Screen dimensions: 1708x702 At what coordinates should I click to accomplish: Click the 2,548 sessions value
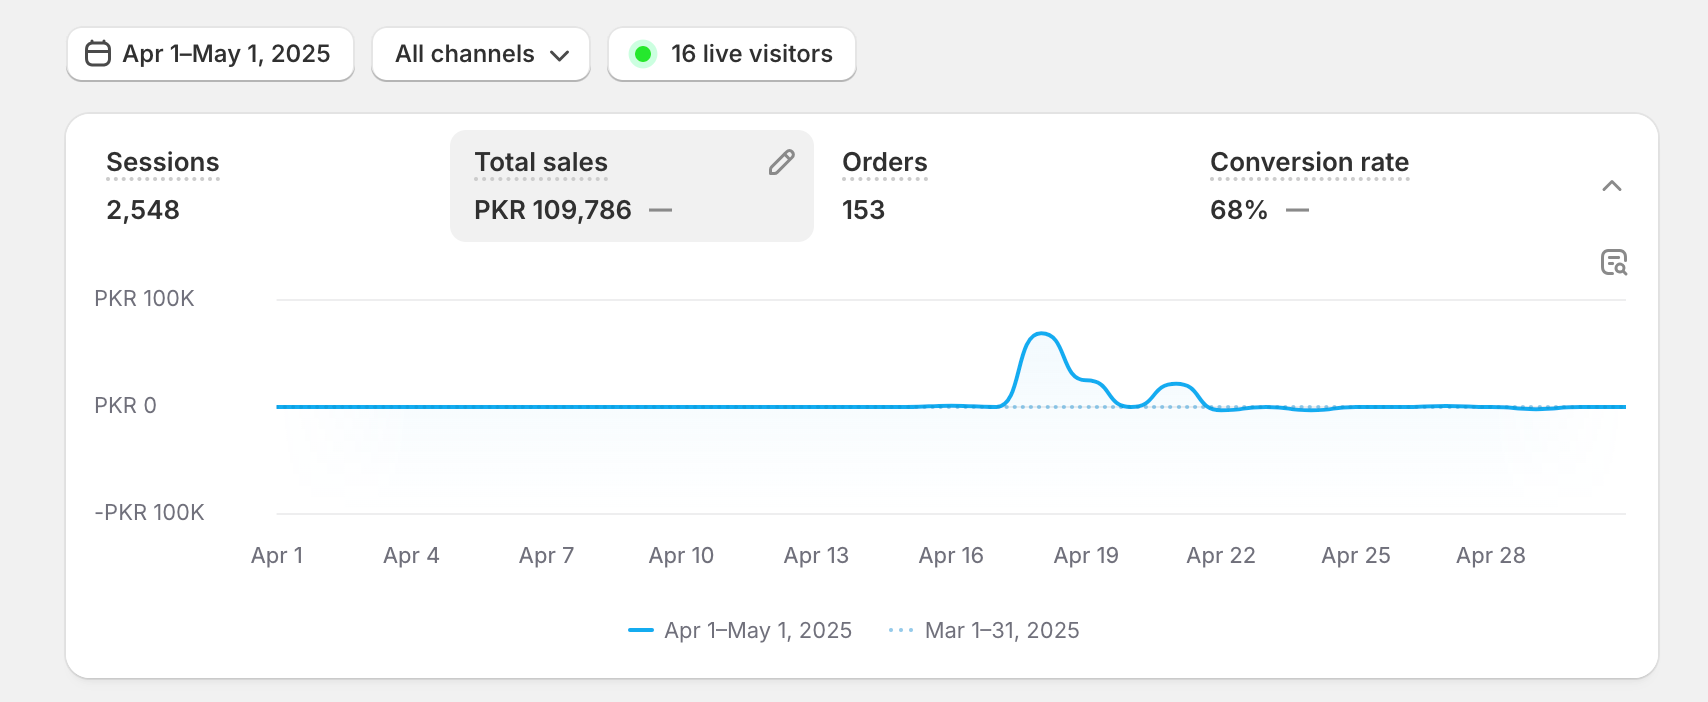[x=143, y=210]
